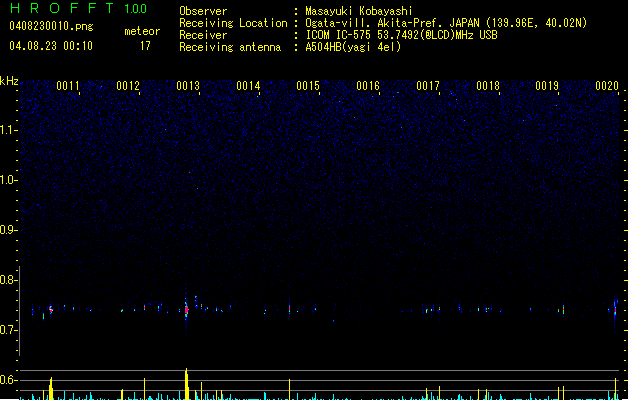Image resolution: width=629 pixels, height=400 pixels.
Task: Click the 1.0 frequency axis label
Action: point(9,180)
